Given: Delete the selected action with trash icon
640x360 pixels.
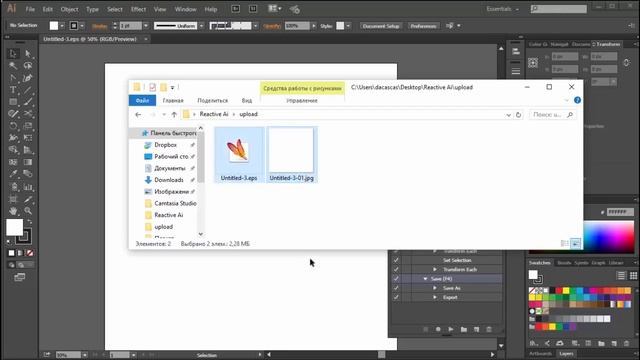Looking at the screenshot, I should pos(489,329).
